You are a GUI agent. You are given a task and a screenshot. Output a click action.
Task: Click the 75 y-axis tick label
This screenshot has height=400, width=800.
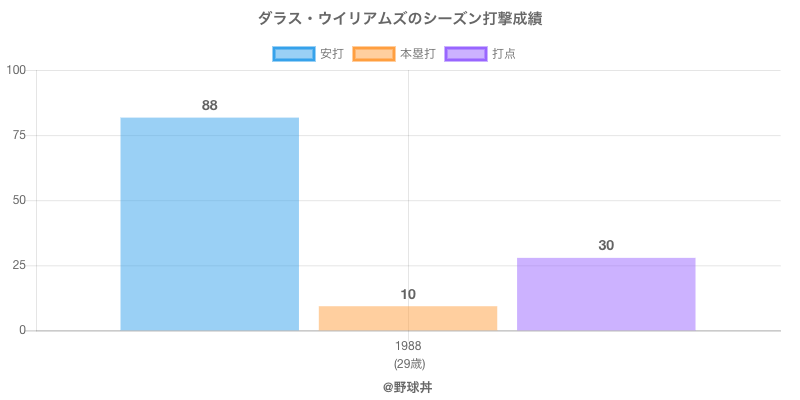[x=20, y=135]
